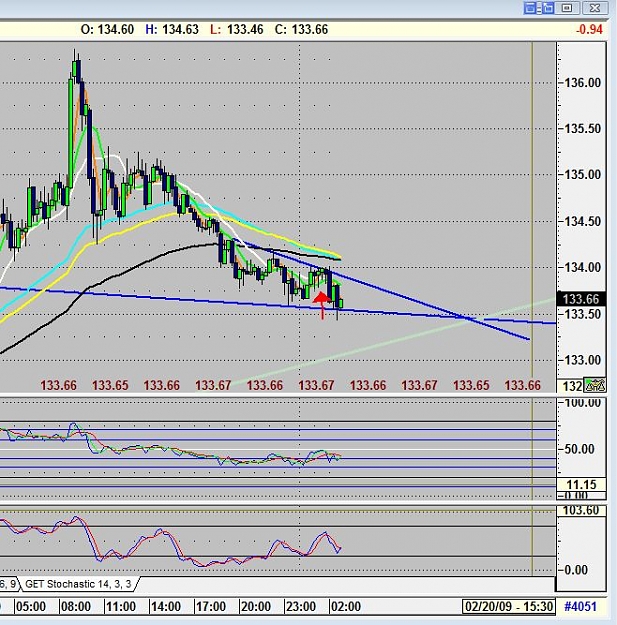Click the 14:00 time axis label

(166, 607)
